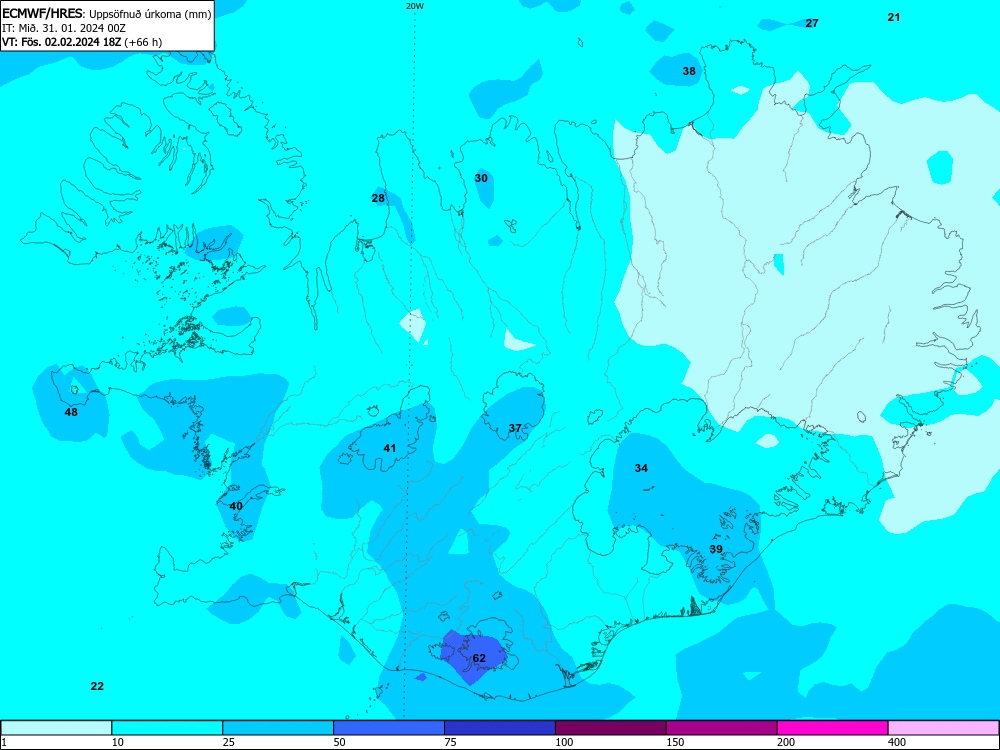Image resolution: width=1000 pixels, height=750 pixels.
Task: Click the 37 mm precipitation label
Action: (x=515, y=428)
